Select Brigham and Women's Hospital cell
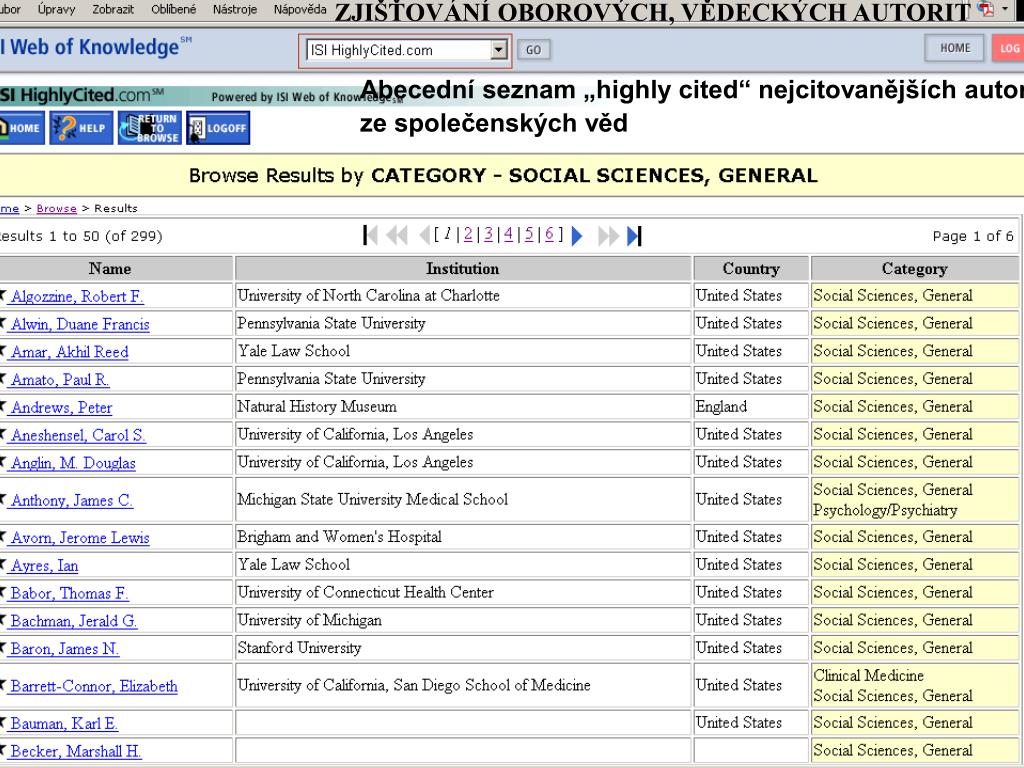 click(x=463, y=537)
